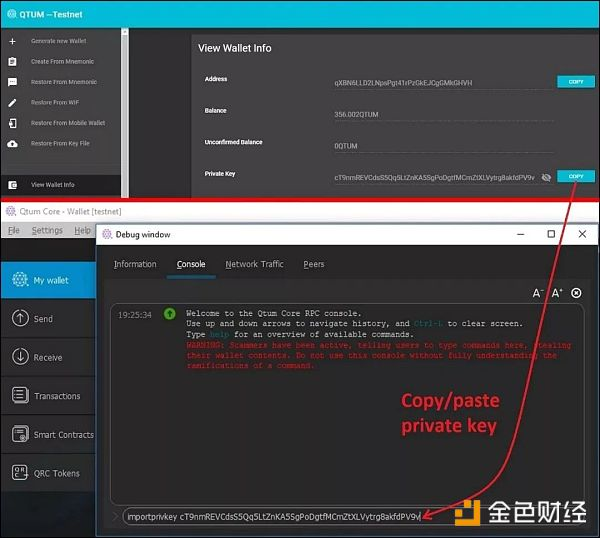Click the green arrow icon next to 19:25:34
Image resolution: width=600 pixels, height=538 pixels.
pos(170,314)
